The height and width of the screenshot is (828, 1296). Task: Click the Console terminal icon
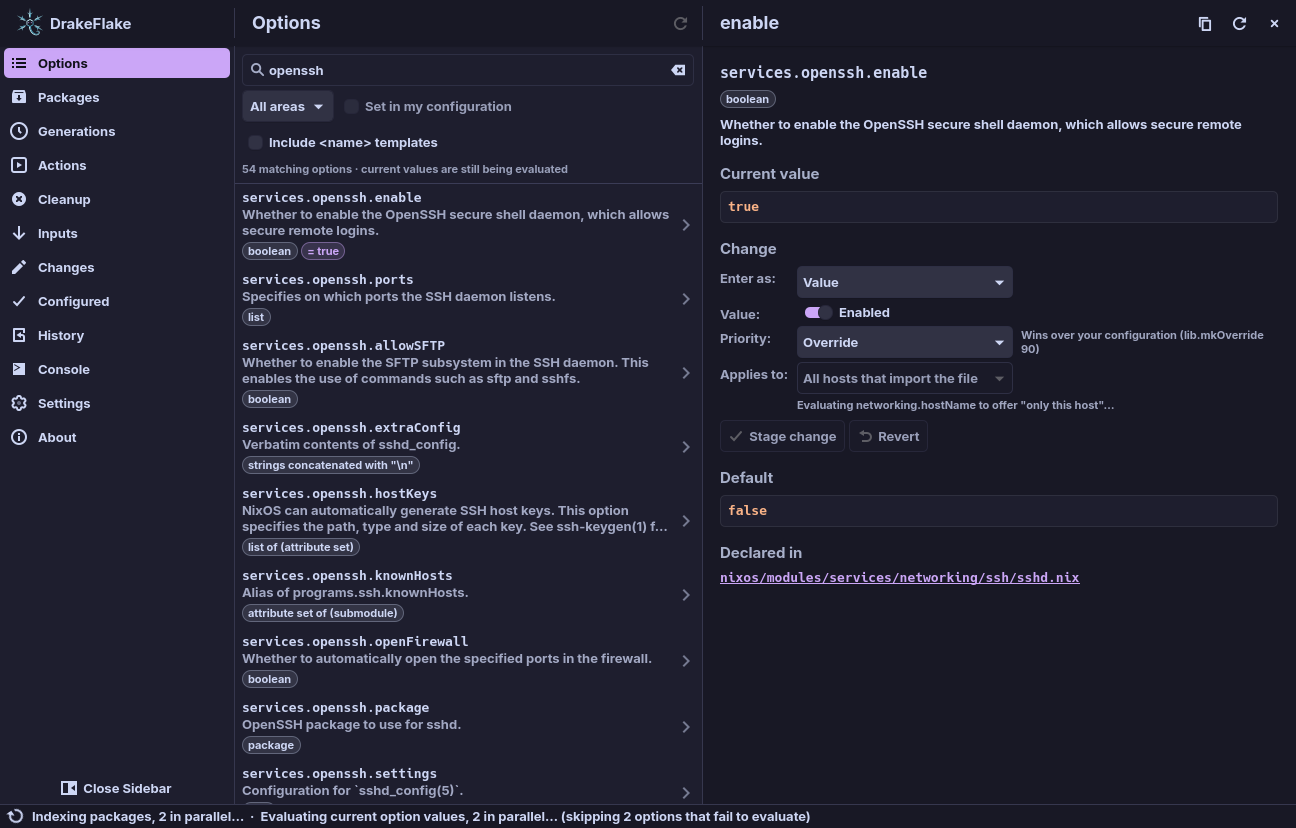point(19,369)
